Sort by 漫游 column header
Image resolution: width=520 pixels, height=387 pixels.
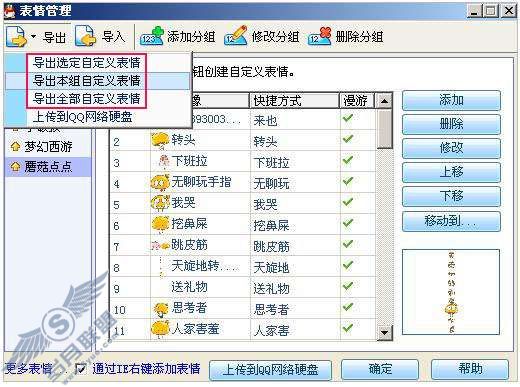[356, 100]
